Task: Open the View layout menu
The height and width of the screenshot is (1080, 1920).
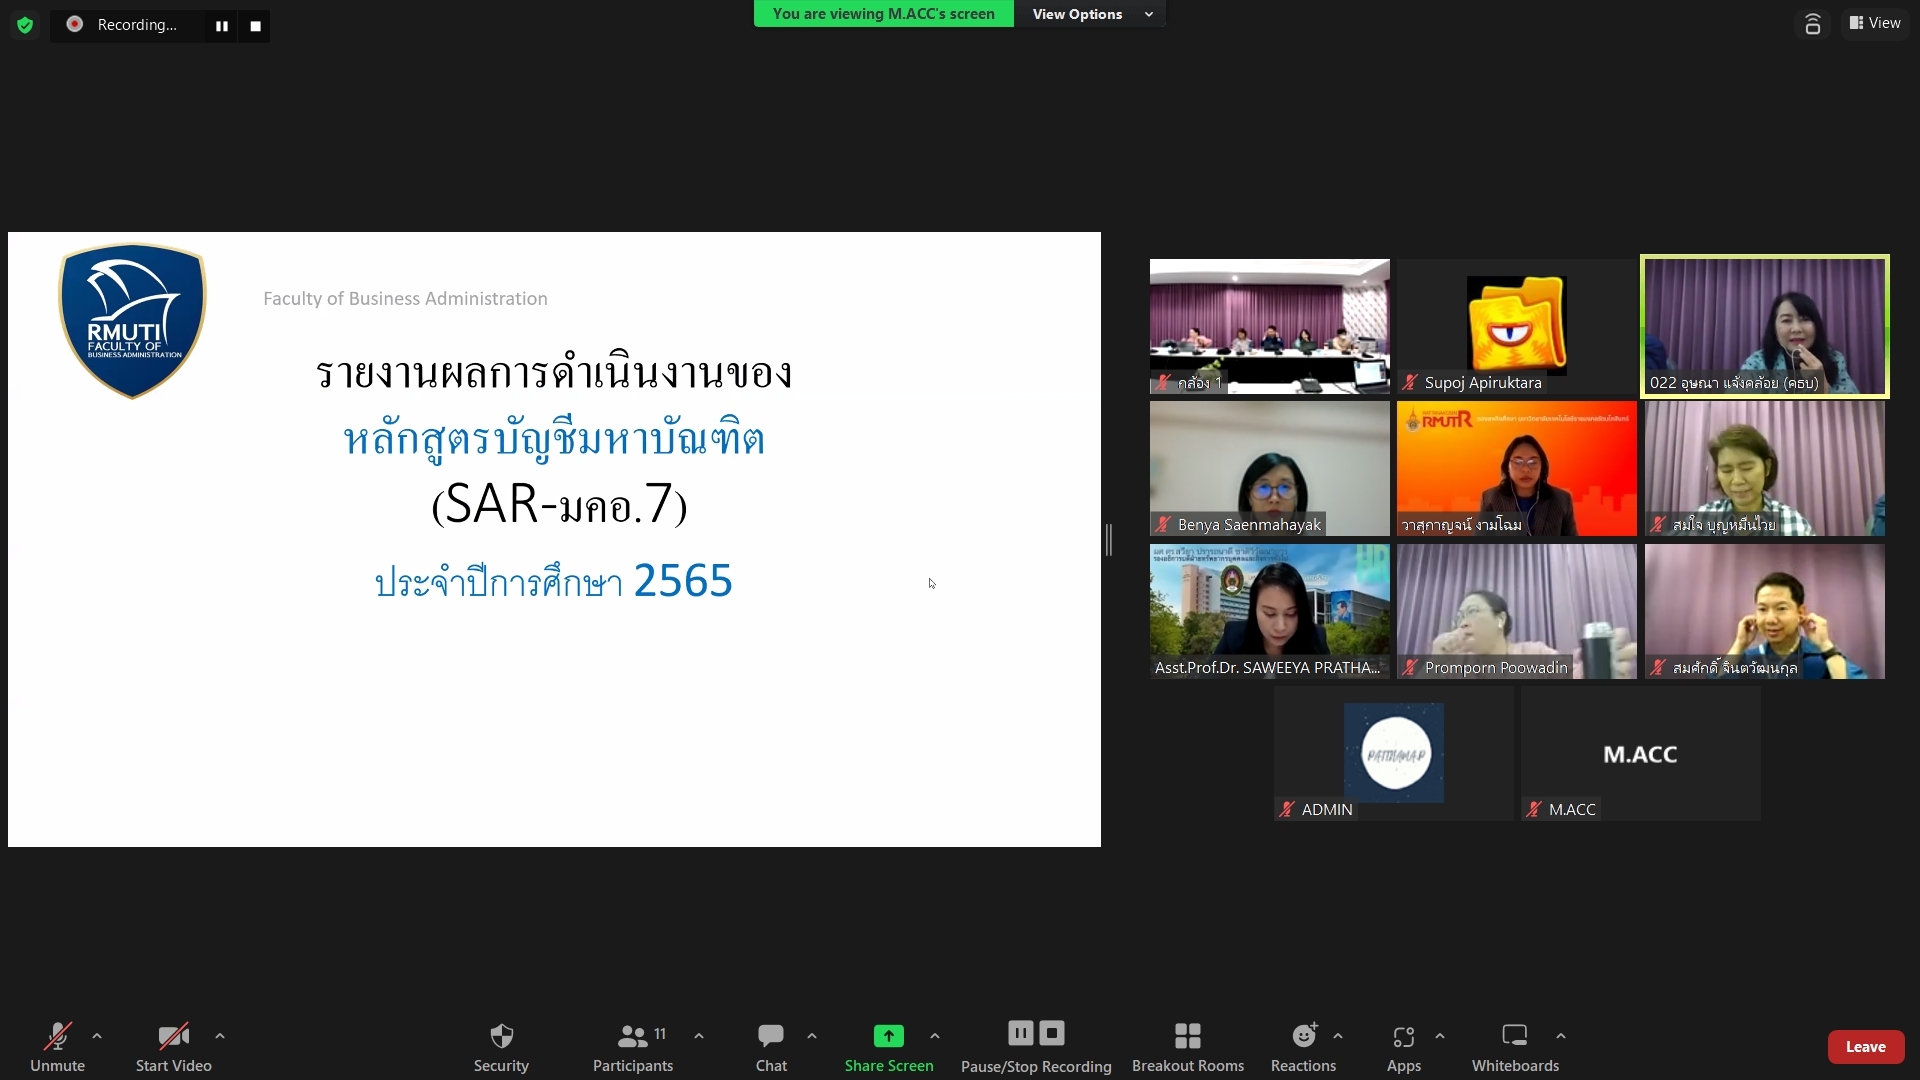Action: coord(1875,23)
